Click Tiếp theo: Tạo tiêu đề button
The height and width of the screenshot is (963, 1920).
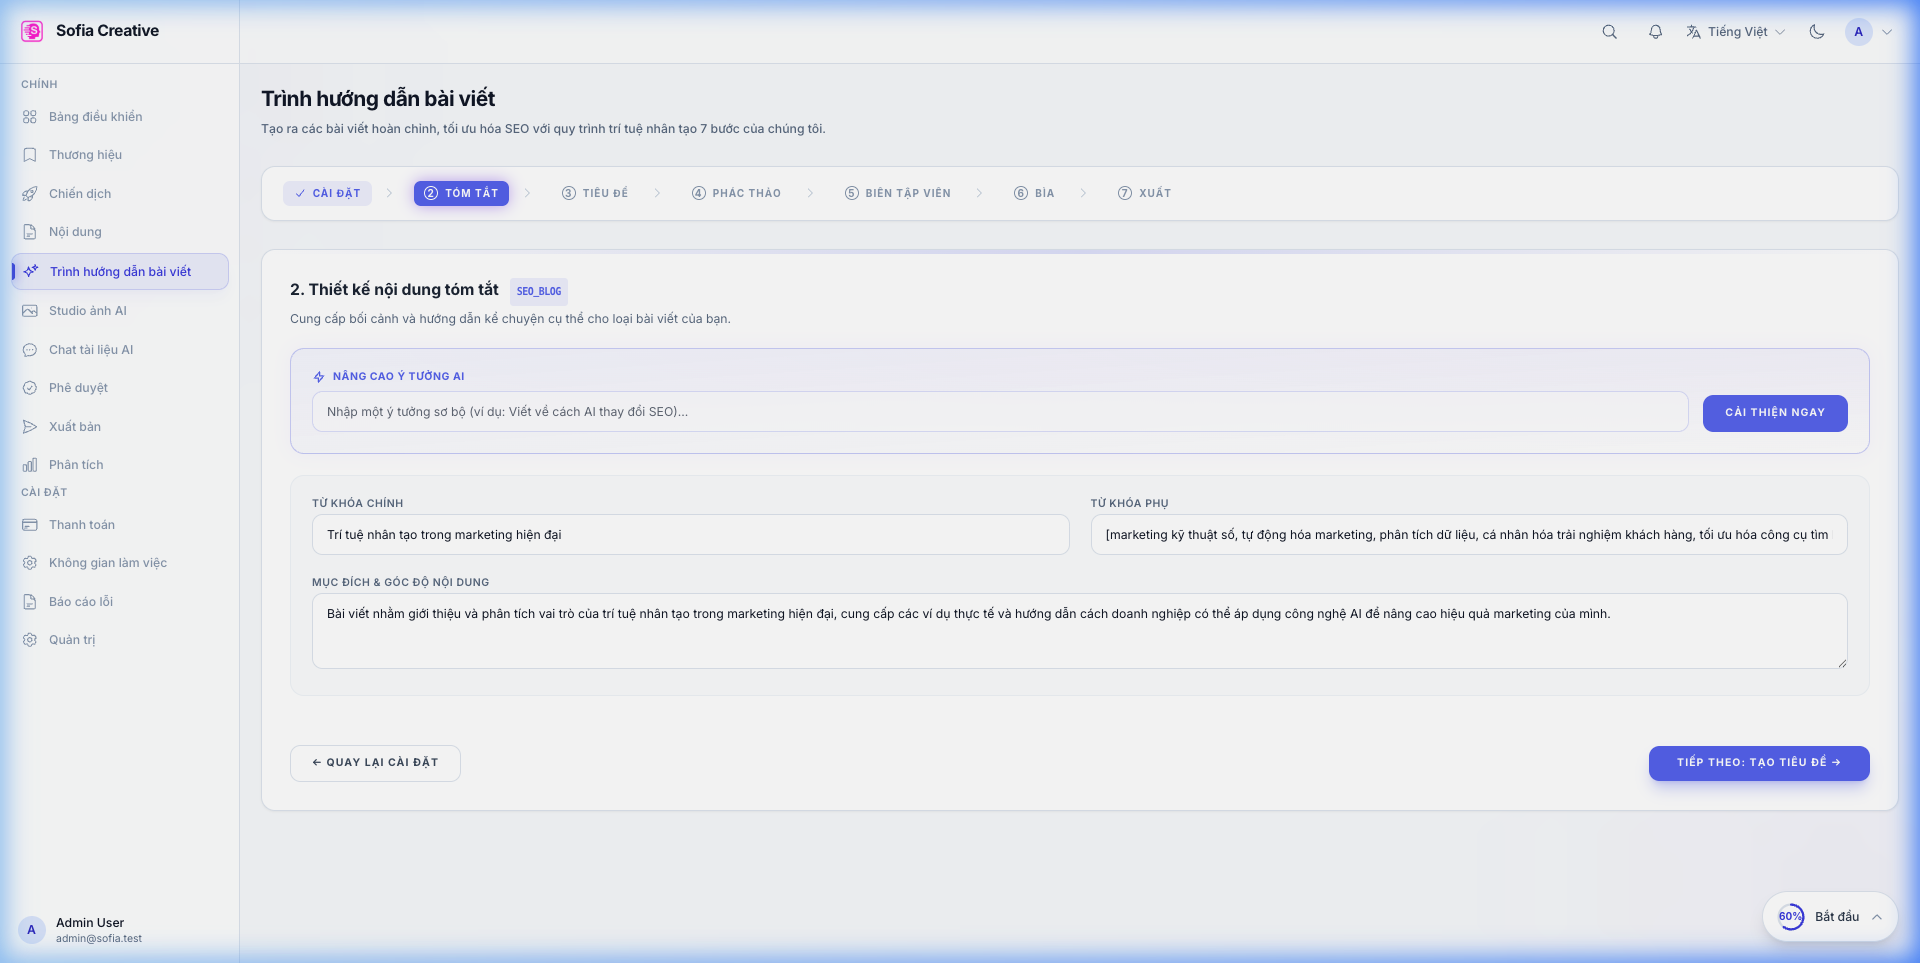(1758, 763)
